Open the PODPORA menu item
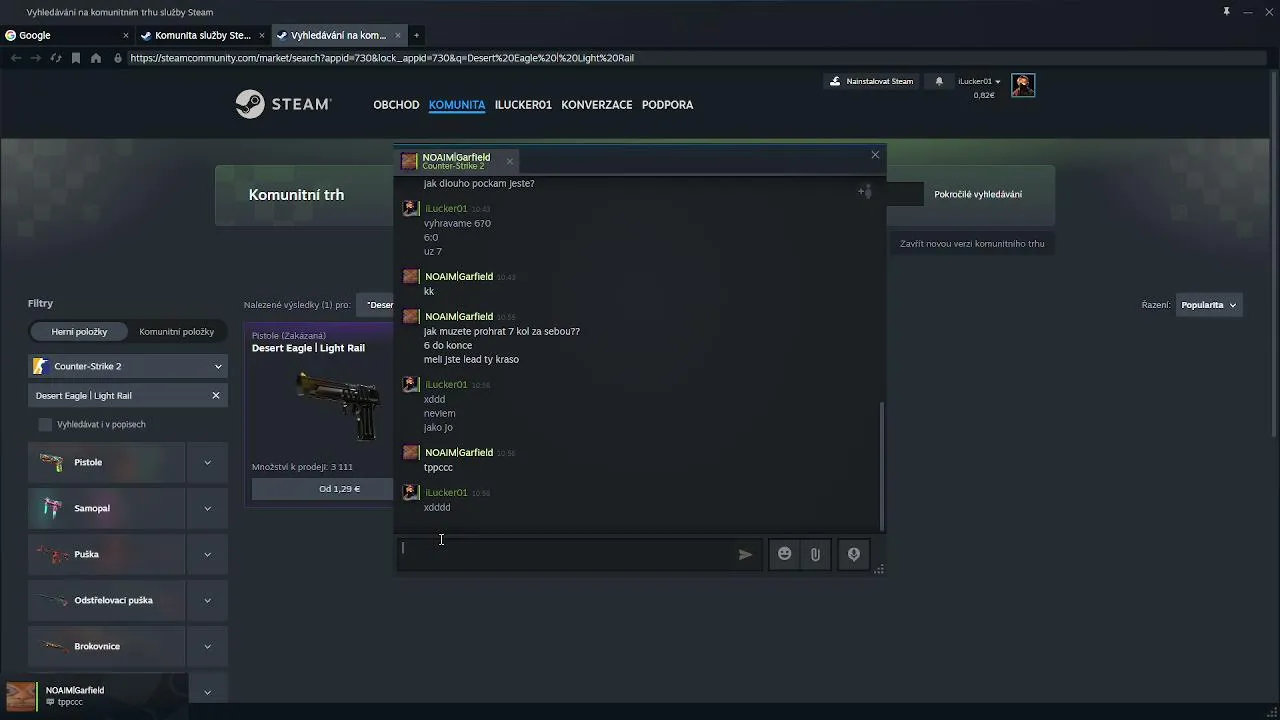Screen dimensions: 1280x720 (667, 104)
